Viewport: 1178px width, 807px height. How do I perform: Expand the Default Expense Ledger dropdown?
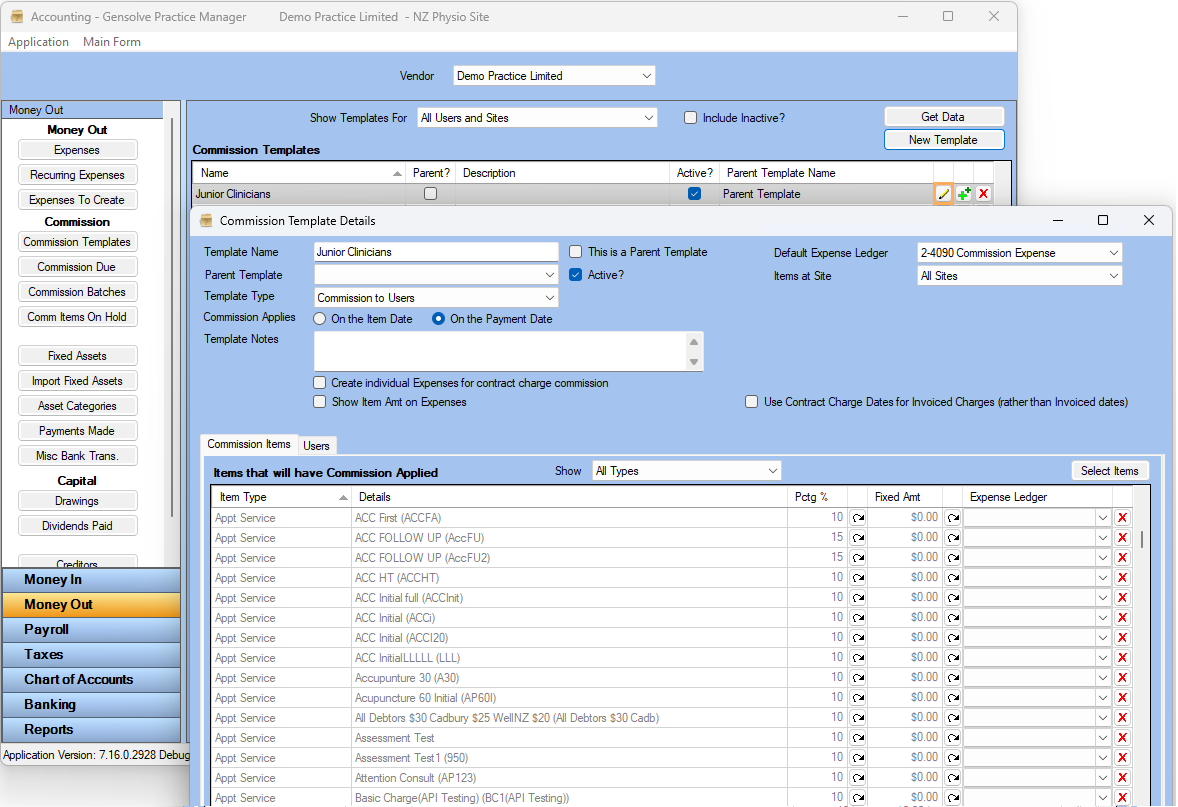(x=1113, y=253)
